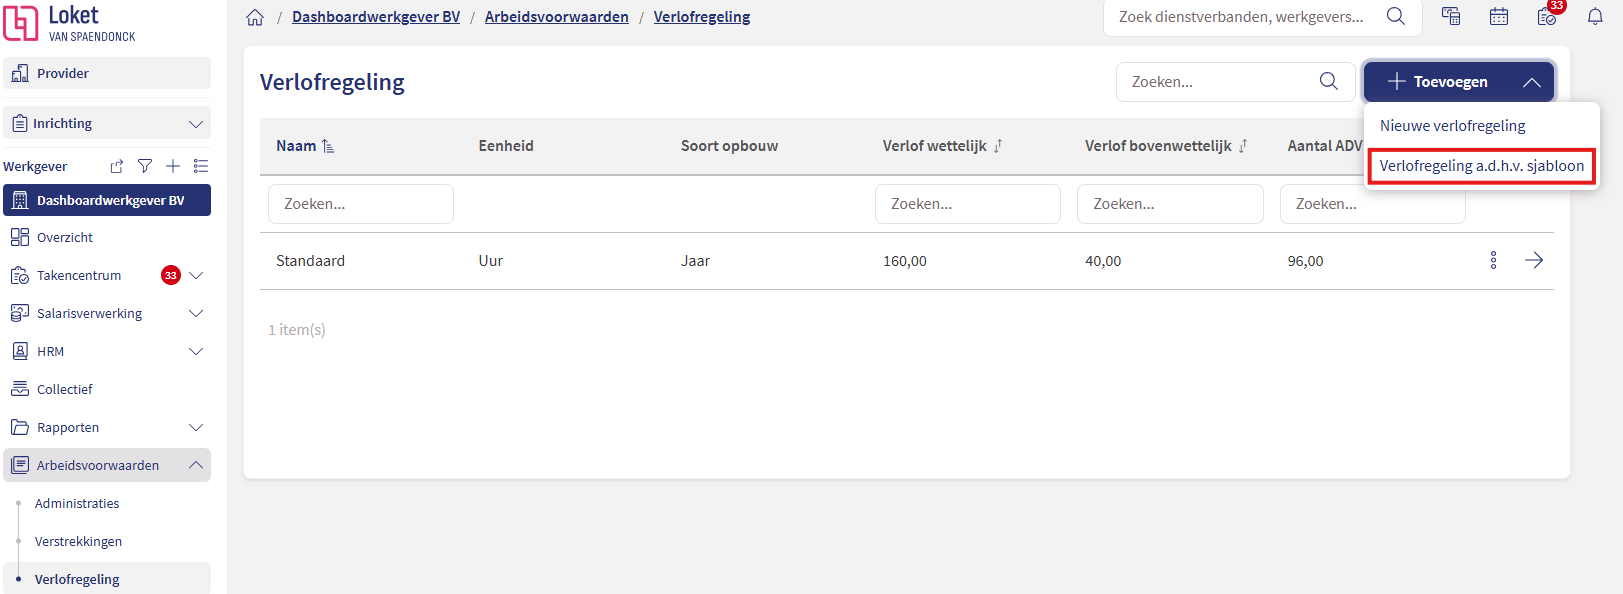Click the Soort opbouw column header

coord(729,146)
